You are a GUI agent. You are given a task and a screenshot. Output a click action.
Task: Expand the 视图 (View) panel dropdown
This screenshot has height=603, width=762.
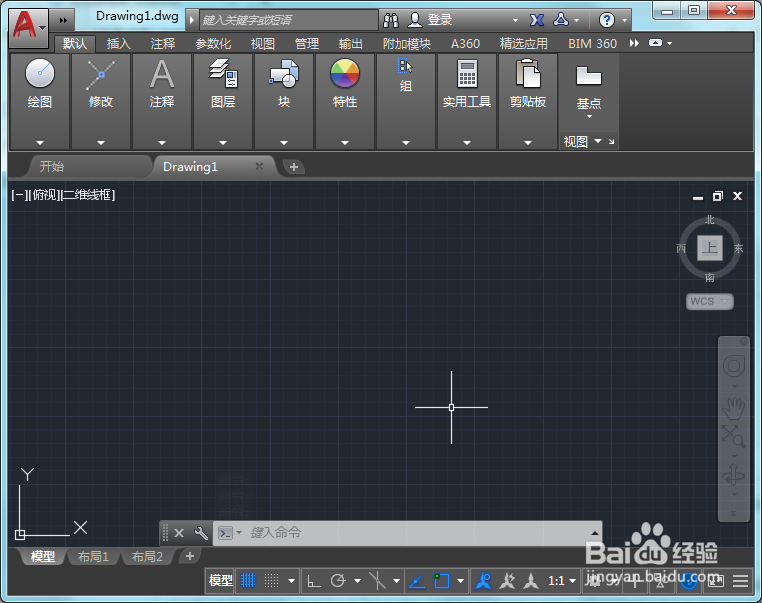coord(598,141)
